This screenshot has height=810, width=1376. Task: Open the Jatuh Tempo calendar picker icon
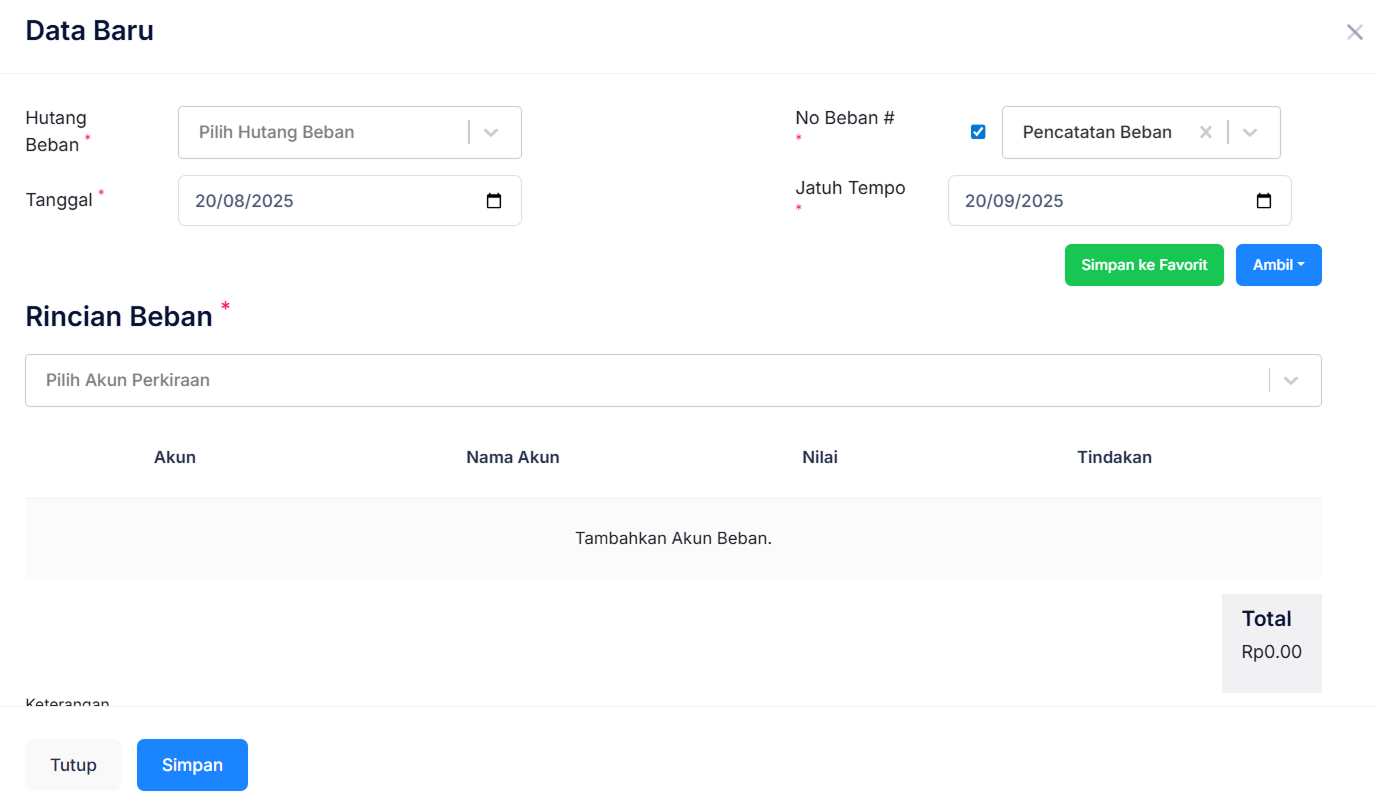pyautogui.click(x=1264, y=201)
